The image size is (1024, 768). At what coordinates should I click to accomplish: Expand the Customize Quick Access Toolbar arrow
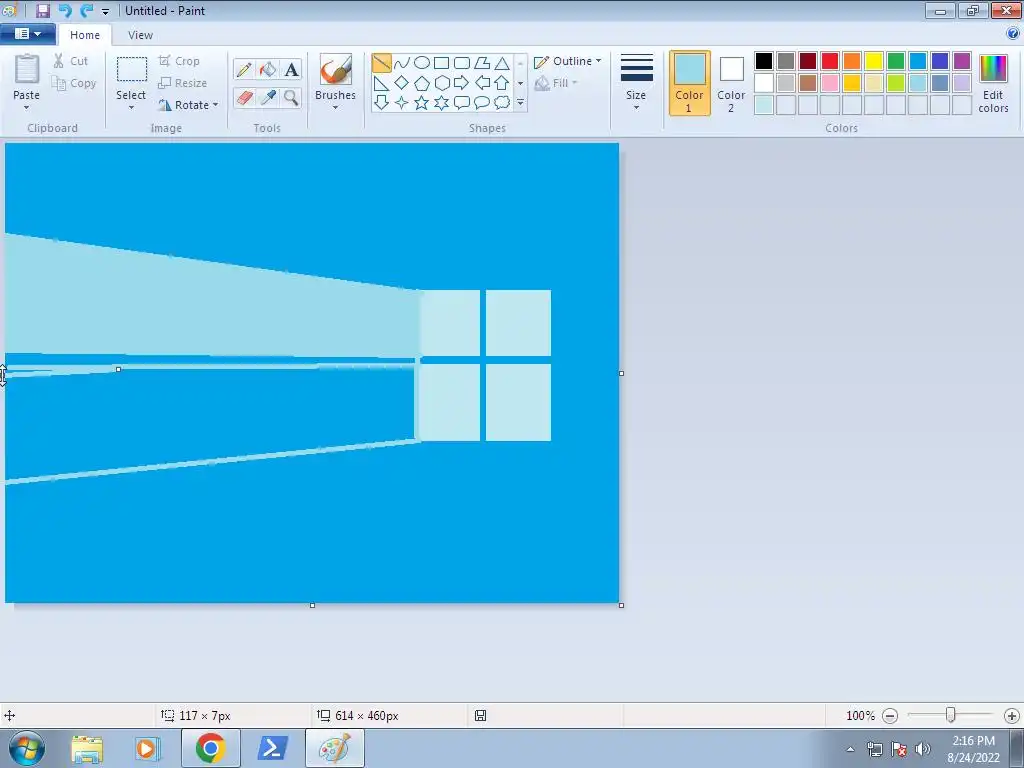pyautogui.click(x=105, y=11)
